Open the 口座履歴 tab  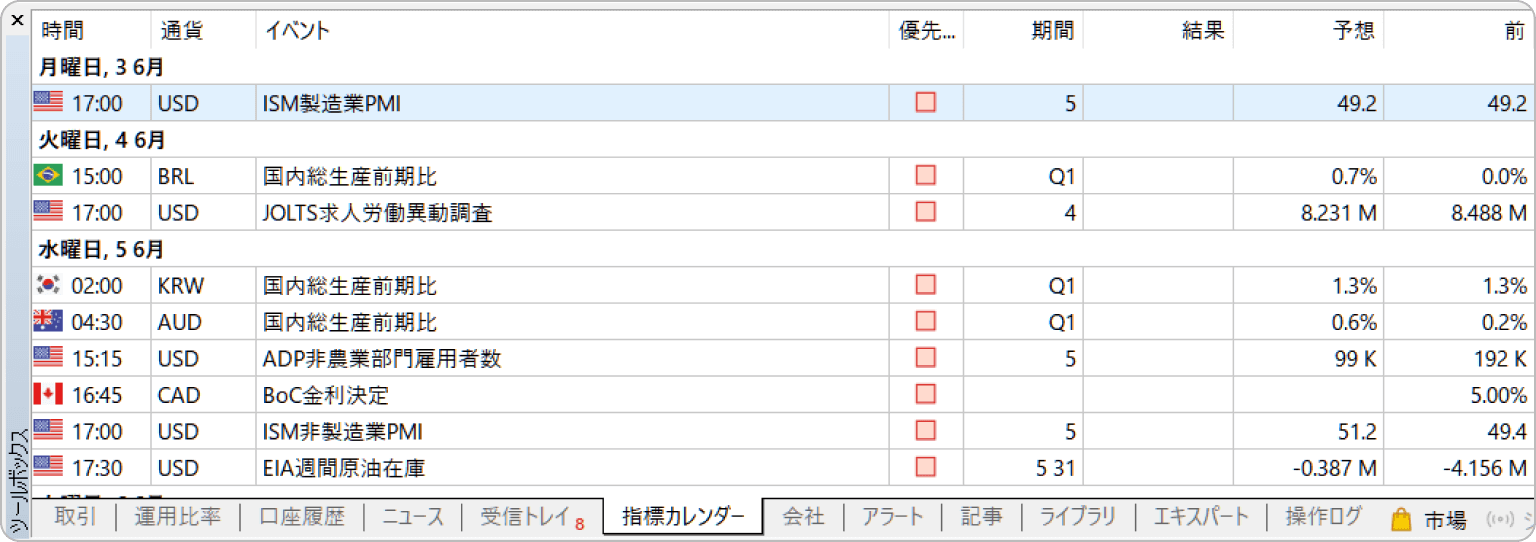[301, 517]
